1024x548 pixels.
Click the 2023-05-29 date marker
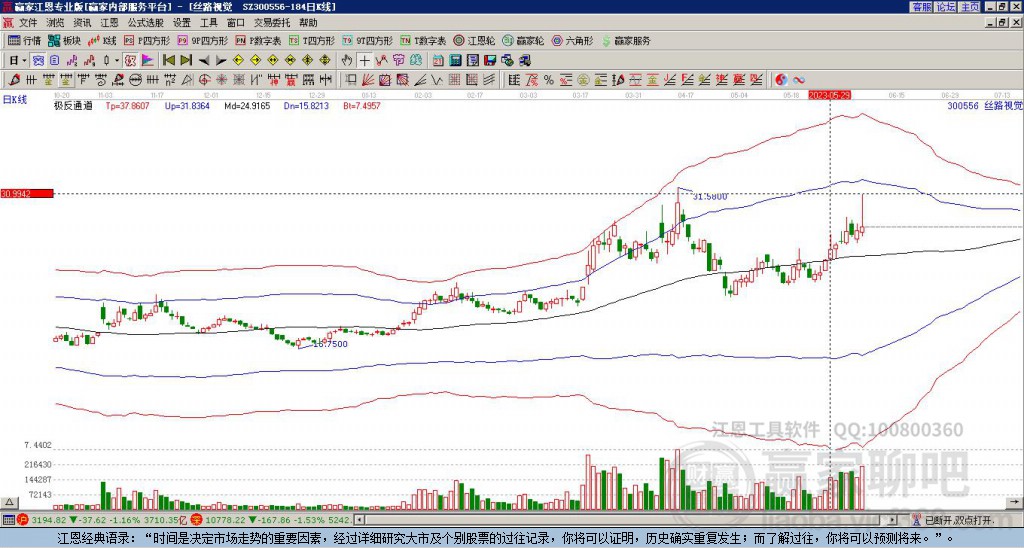829,95
